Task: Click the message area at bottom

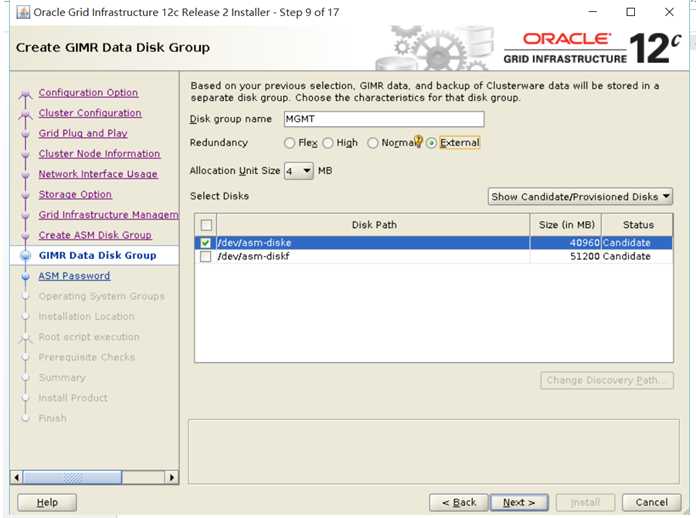Action: [x=434, y=451]
